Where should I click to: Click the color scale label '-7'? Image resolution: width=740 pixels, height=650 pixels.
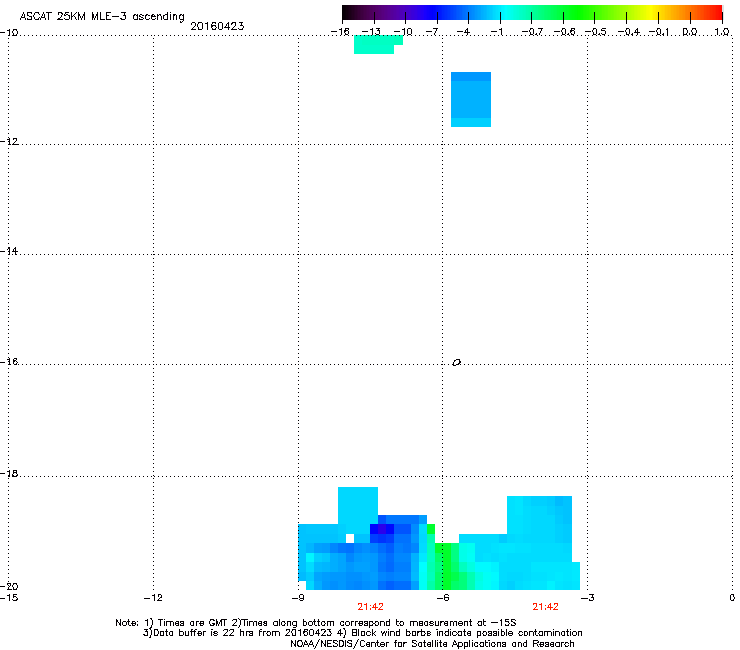[x=433, y=32]
